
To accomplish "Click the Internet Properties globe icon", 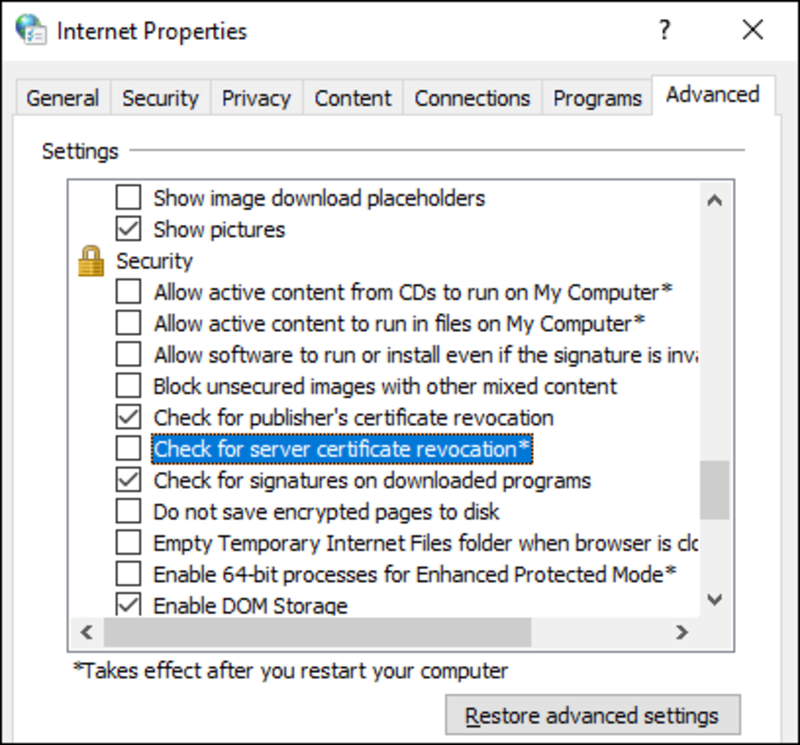I will [29, 31].
